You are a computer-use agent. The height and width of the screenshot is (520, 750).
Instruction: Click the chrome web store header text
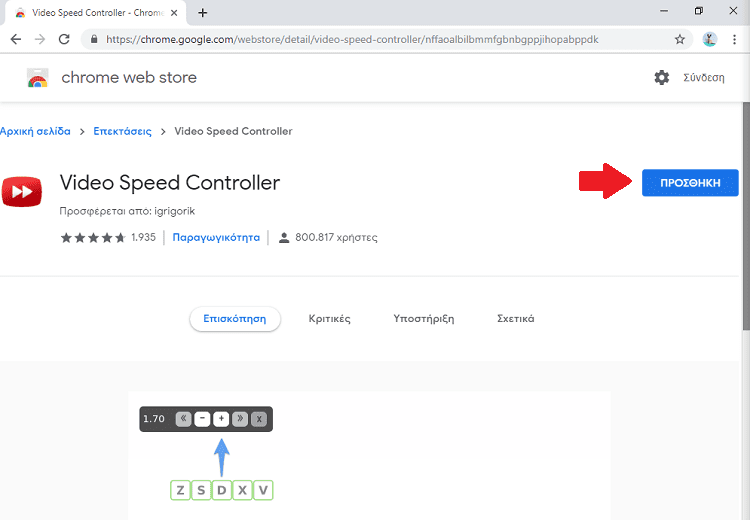pos(129,77)
